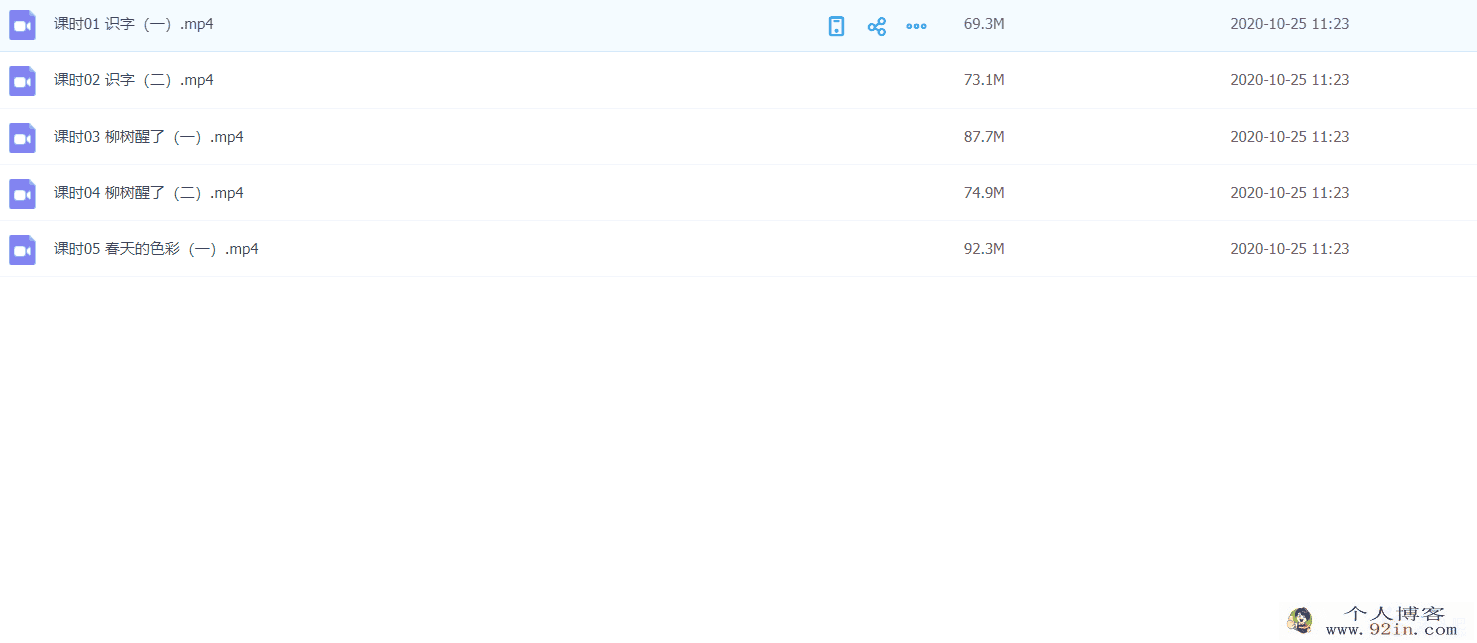Click the date of 课时05 row
Image resolution: width=1477 pixels, height=643 pixels.
pyautogui.click(x=1289, y=249)
